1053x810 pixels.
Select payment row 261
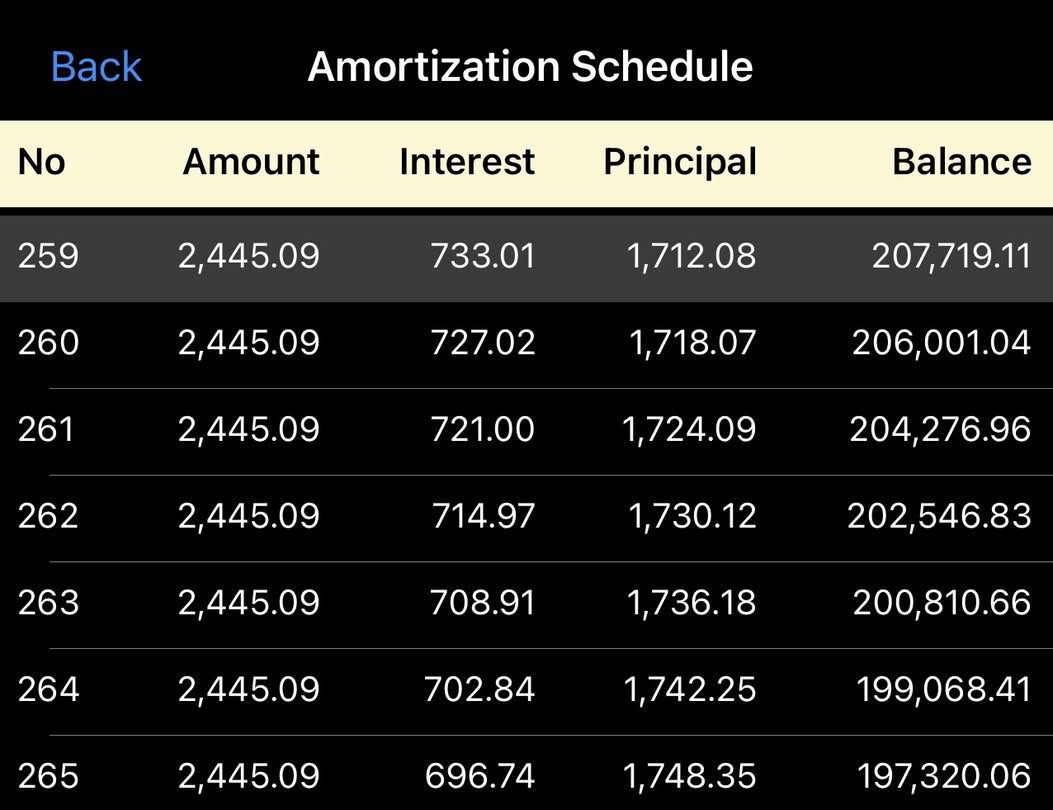tap(526, 428)
